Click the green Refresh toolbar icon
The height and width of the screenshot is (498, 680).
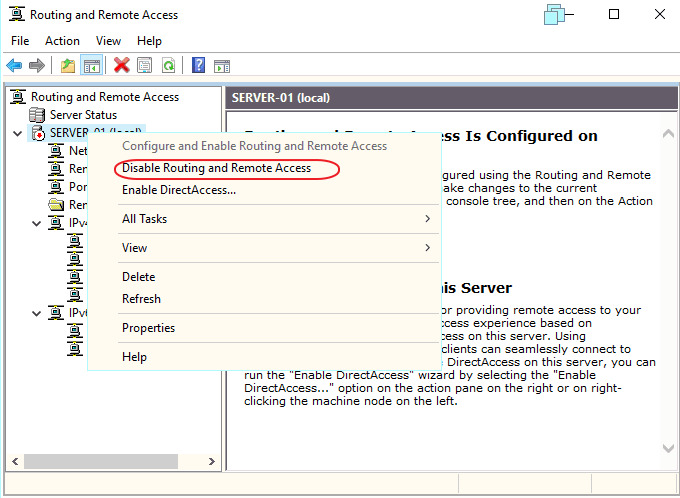click(169, 65)
